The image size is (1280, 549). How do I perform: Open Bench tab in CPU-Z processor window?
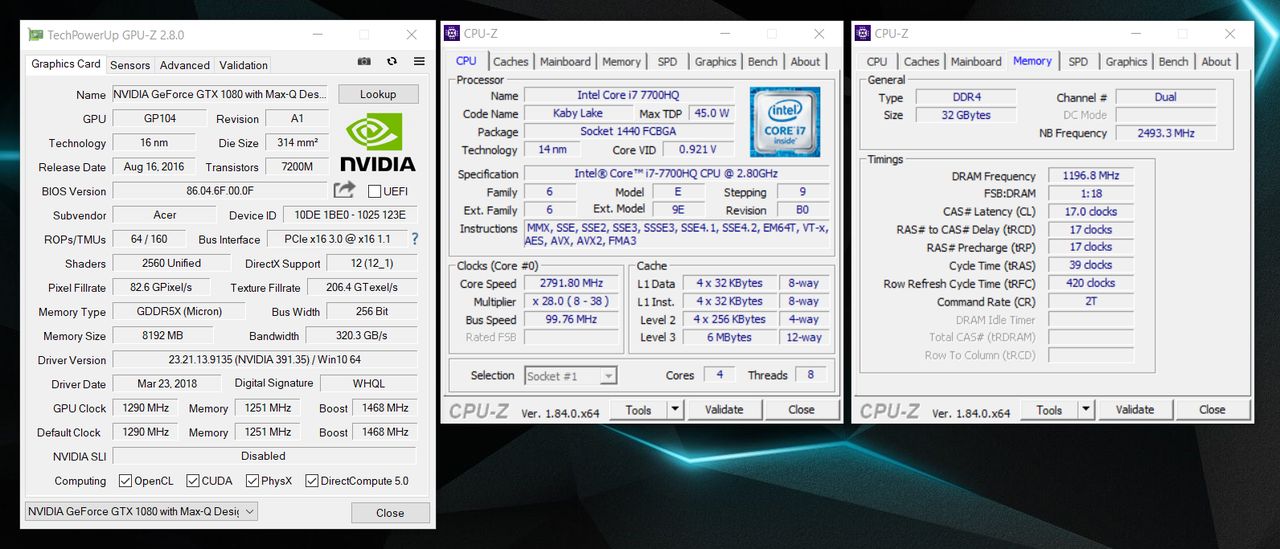763,61
